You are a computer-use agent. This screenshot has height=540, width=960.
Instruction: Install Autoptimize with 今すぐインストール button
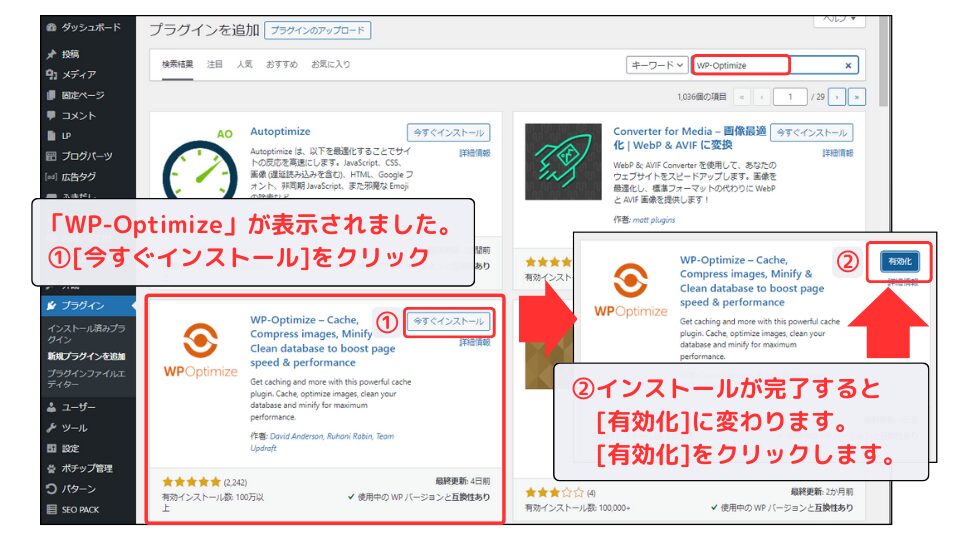click(448, 132)
